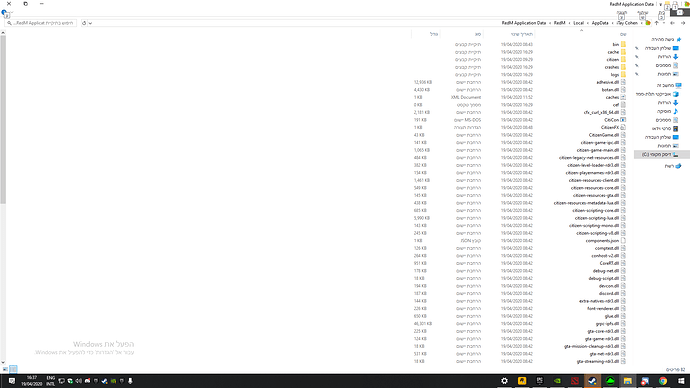Click Tay Cohen in the address breadcrumb
Viewport: 690px width, 388px height.
pos(627,23)
